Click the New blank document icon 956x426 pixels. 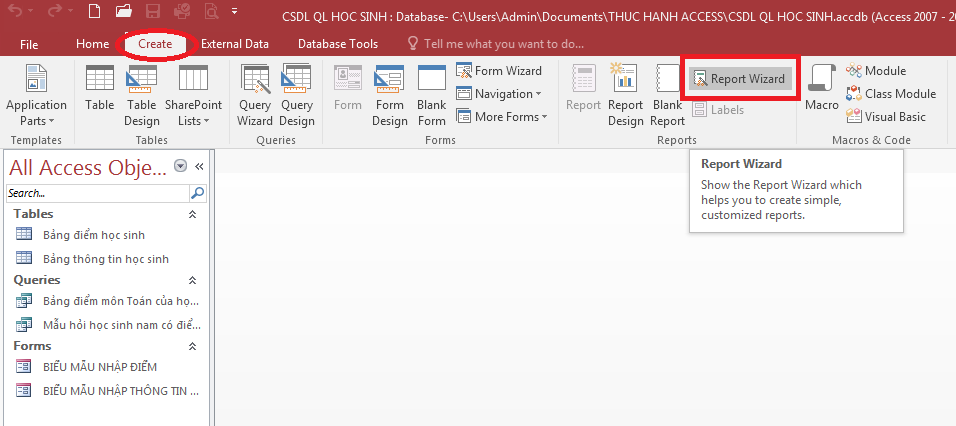pyautogui.click(x=93, y=11)
